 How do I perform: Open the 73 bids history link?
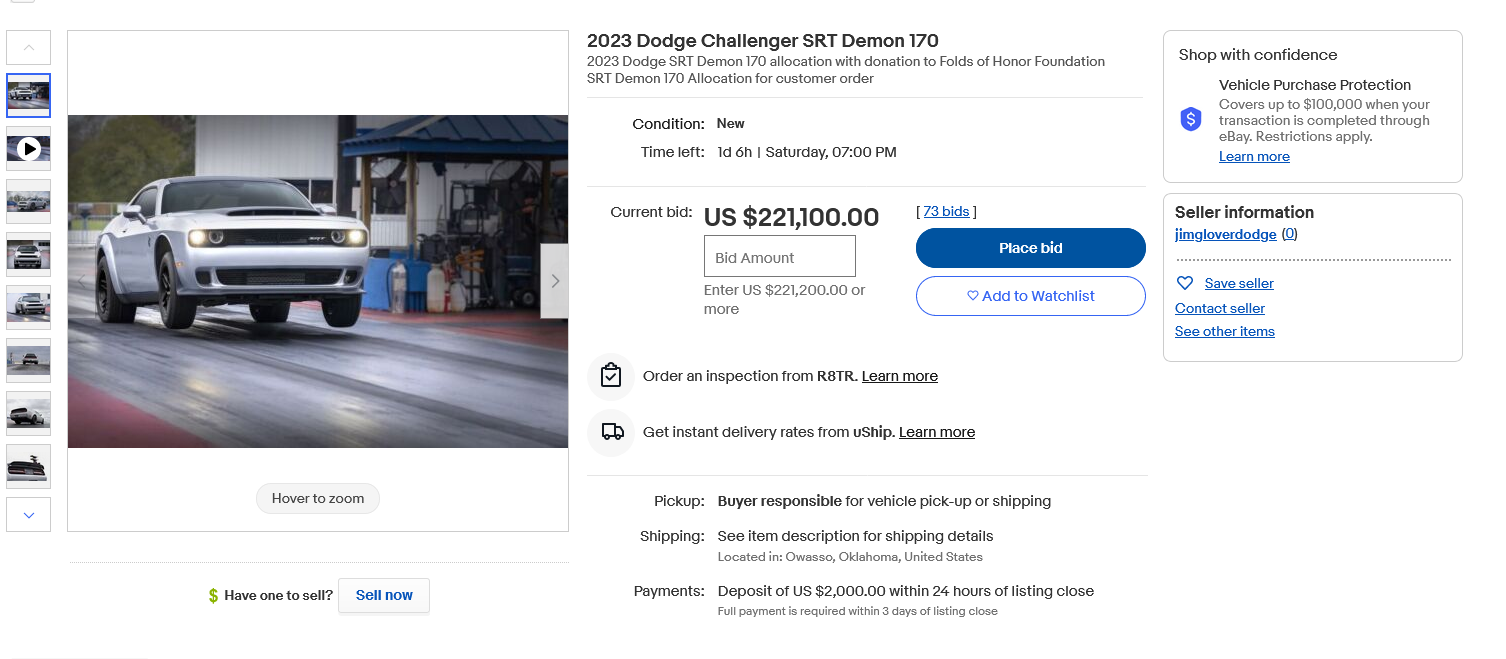pyautogui.click(x=946, y=211)
